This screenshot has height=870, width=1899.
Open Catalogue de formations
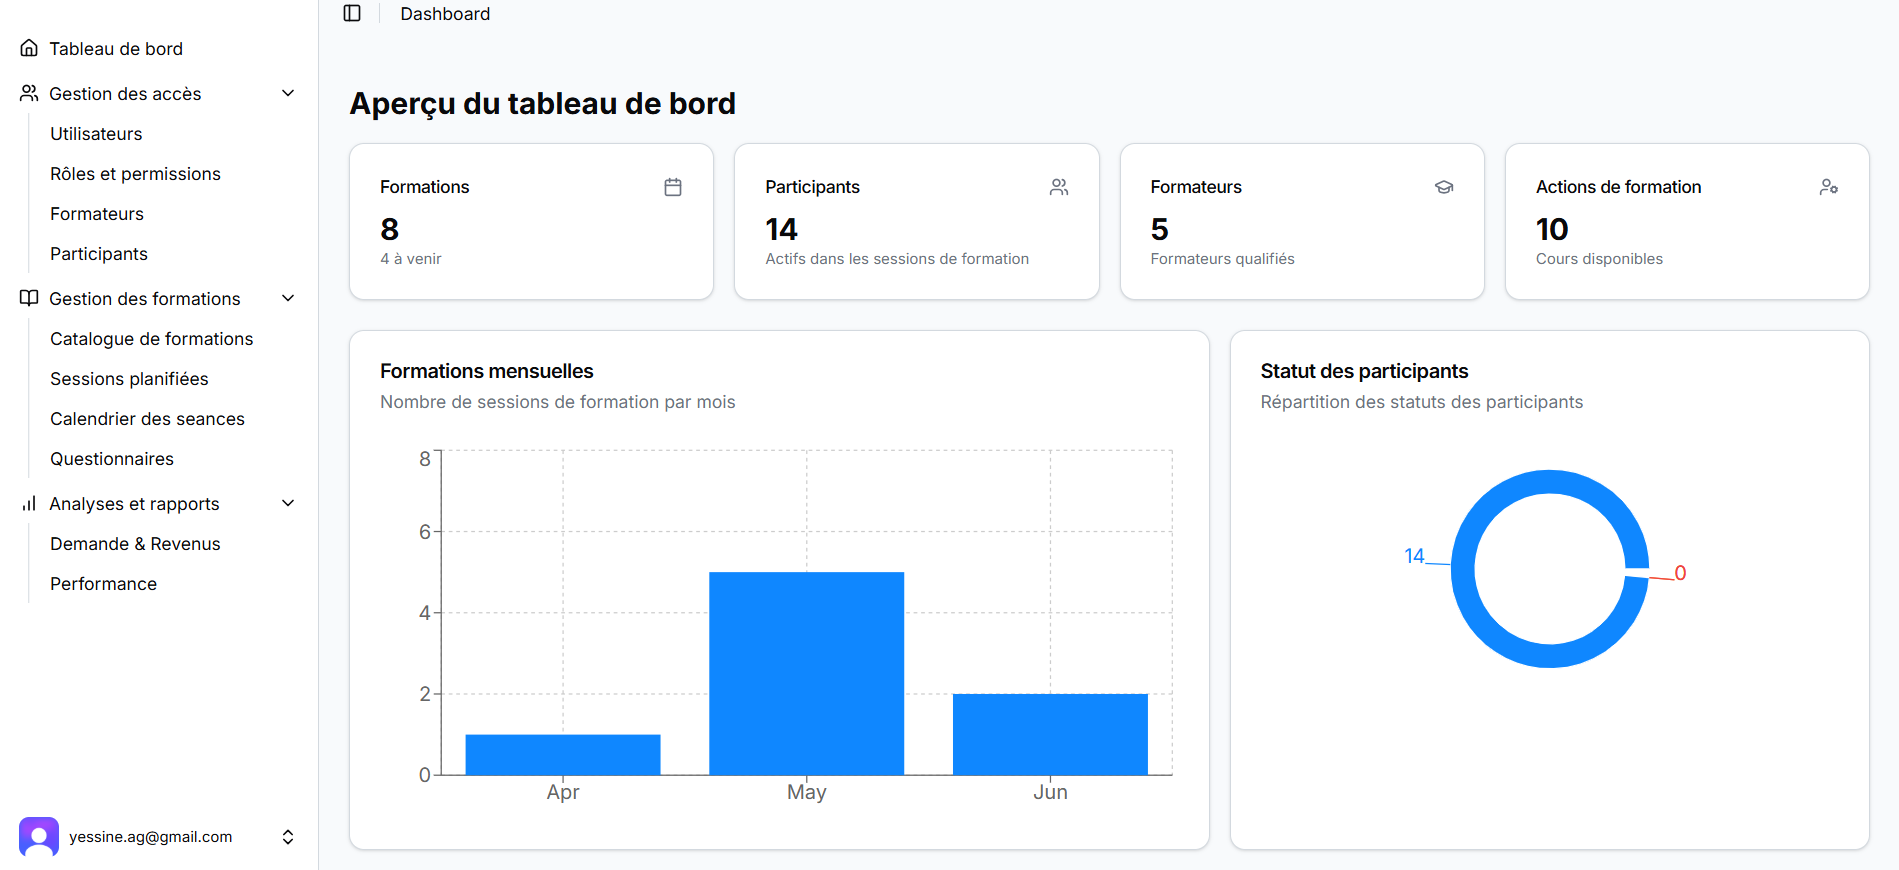(x=152, y=339)
